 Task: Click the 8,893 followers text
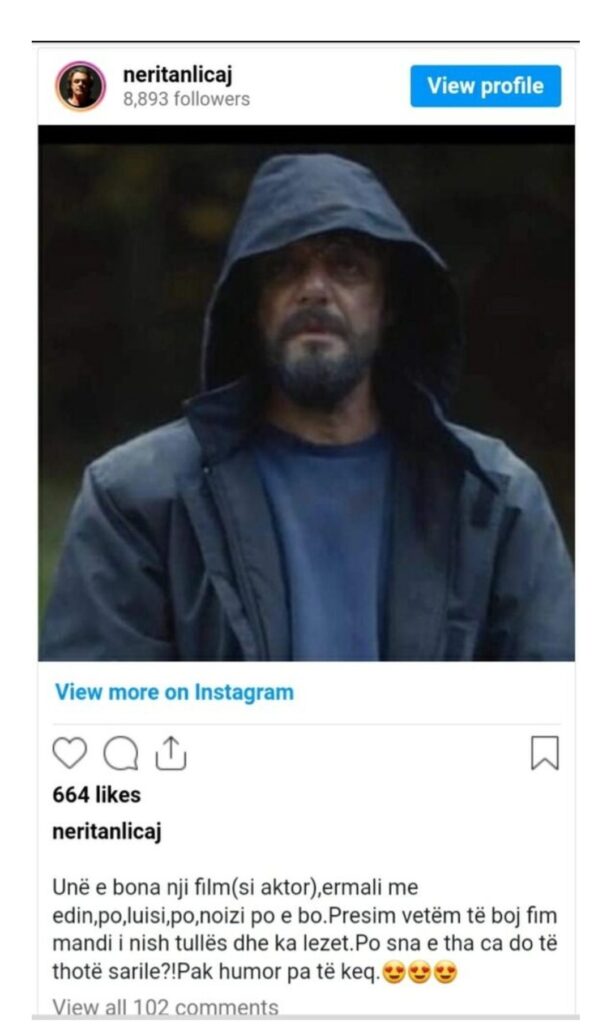pyautogui.click(x=187, y=99)
